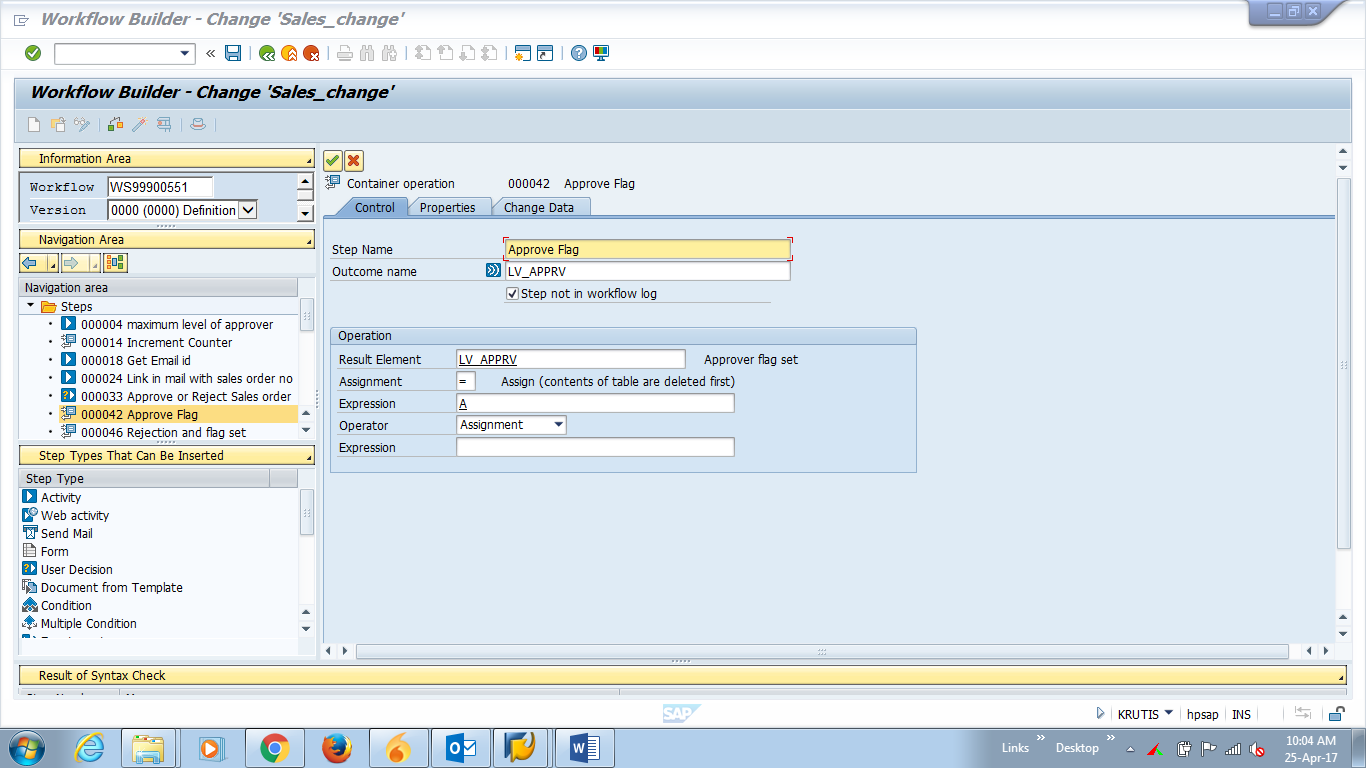Screen dimensions: 1366x768
Task: Click the Create new step icon
Action: pos(32,124)
